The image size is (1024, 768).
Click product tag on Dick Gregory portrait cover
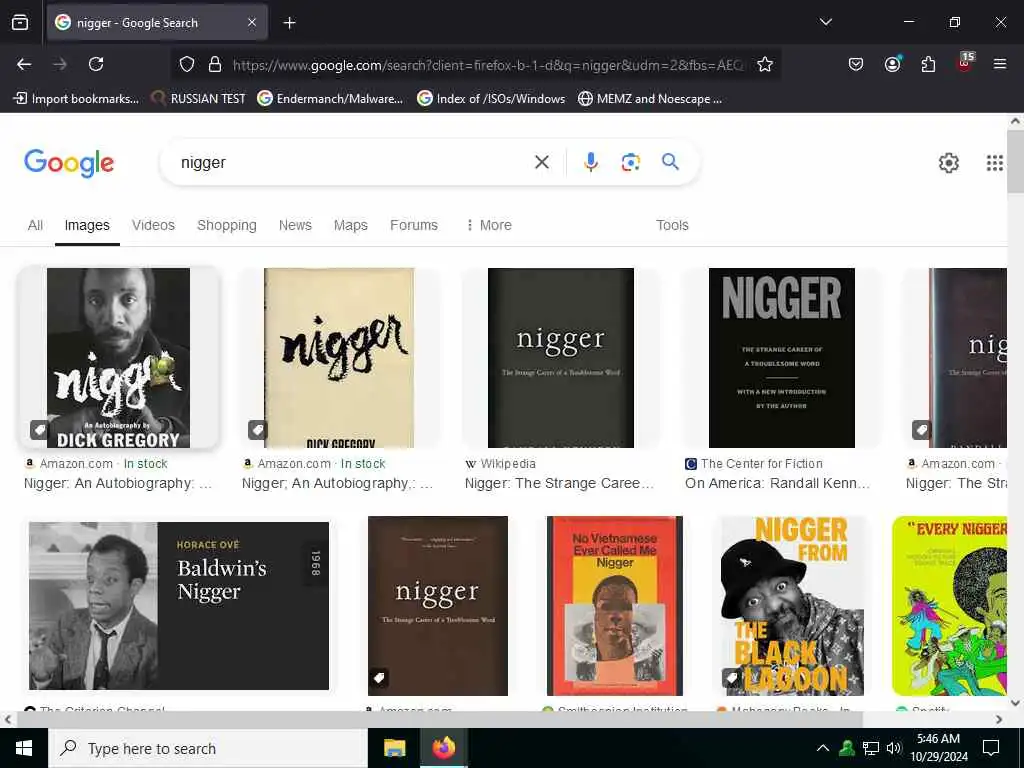tap(40, 430)
